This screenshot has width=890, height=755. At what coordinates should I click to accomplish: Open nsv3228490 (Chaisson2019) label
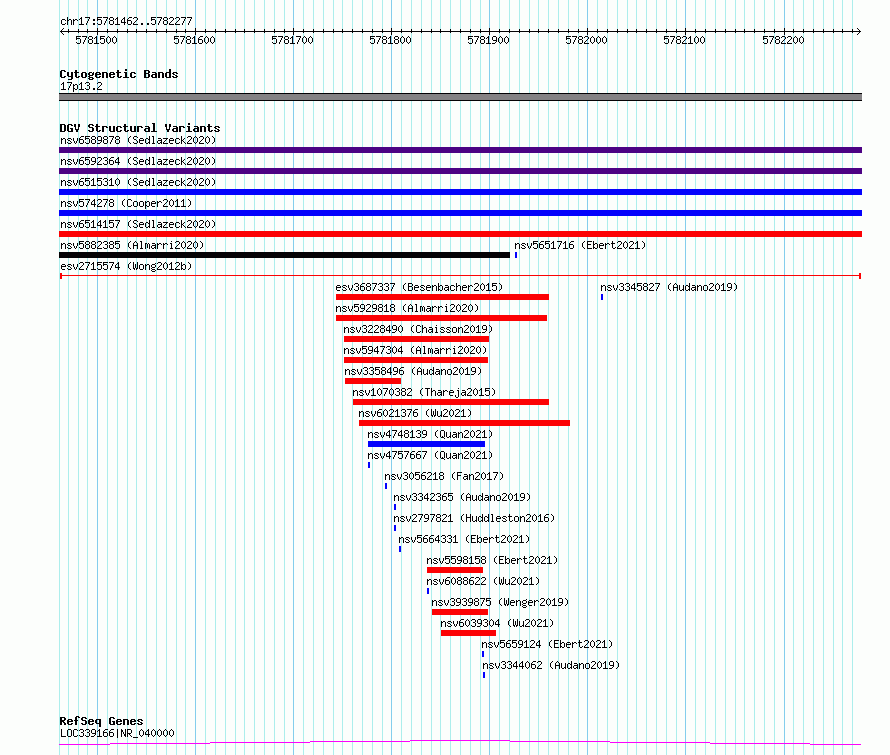[x=418, y=329]
